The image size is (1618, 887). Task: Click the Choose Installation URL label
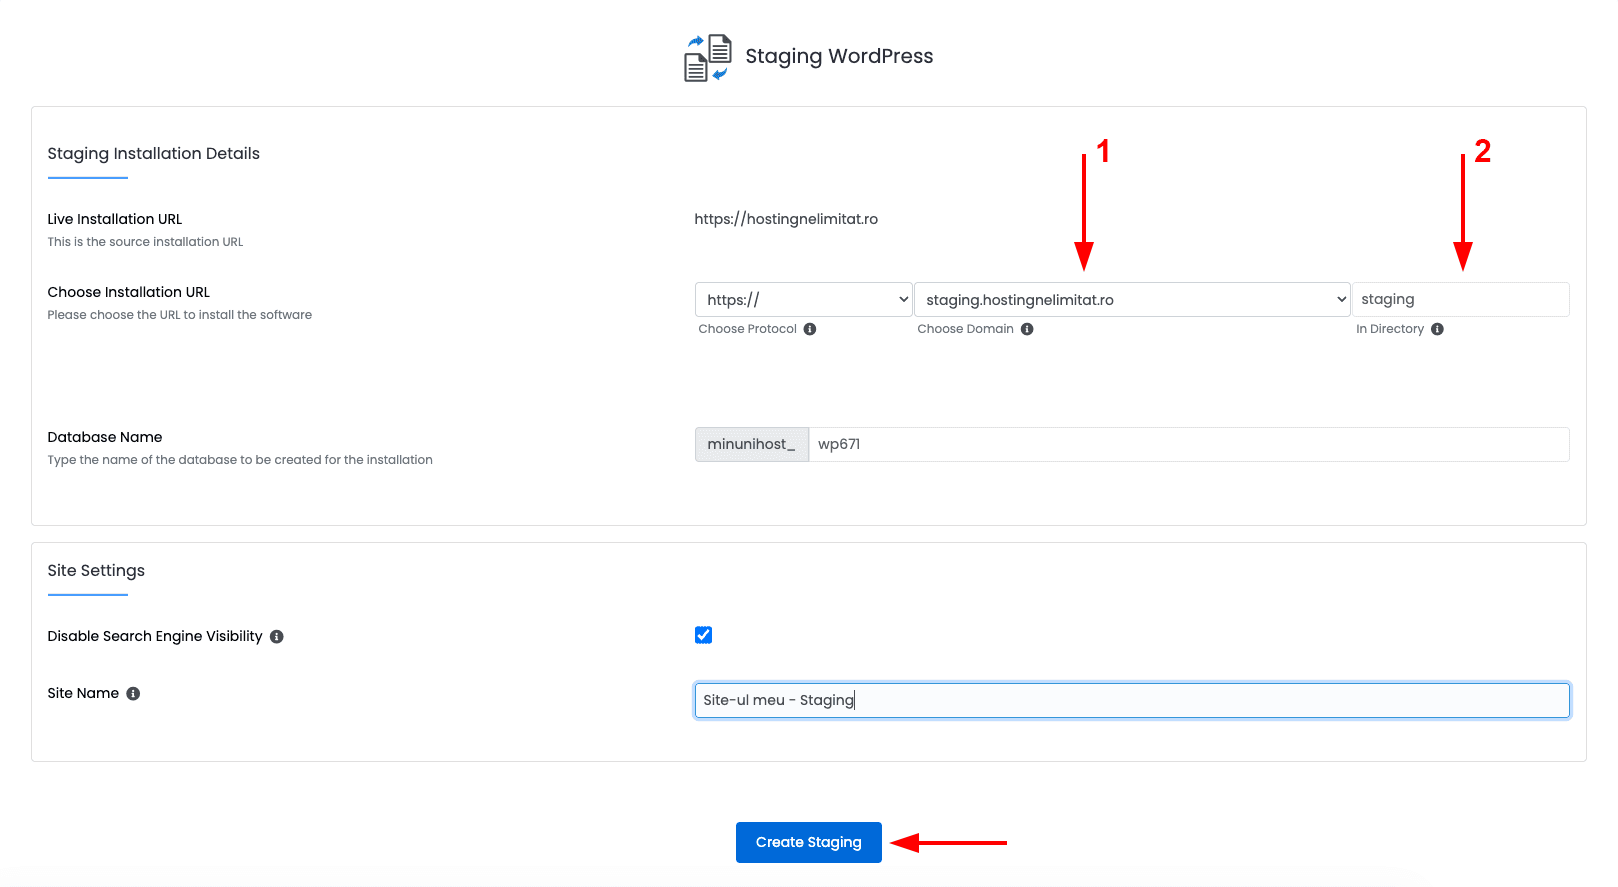[x=129, y=292]
